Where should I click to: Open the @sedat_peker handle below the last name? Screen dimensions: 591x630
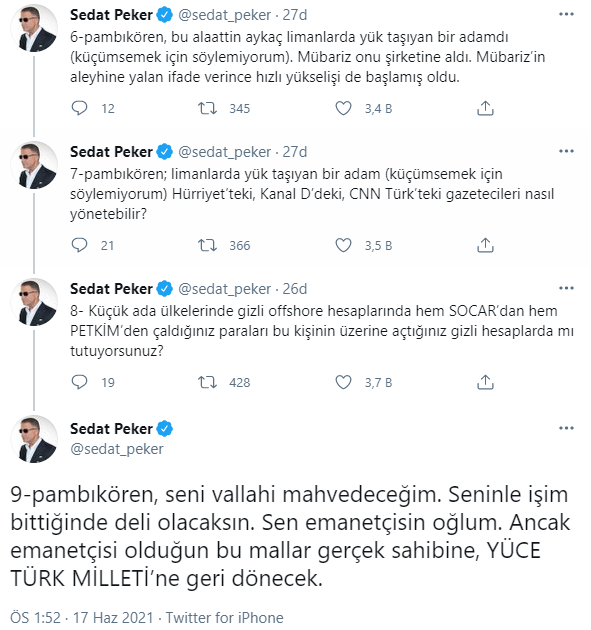pos(117,449)
